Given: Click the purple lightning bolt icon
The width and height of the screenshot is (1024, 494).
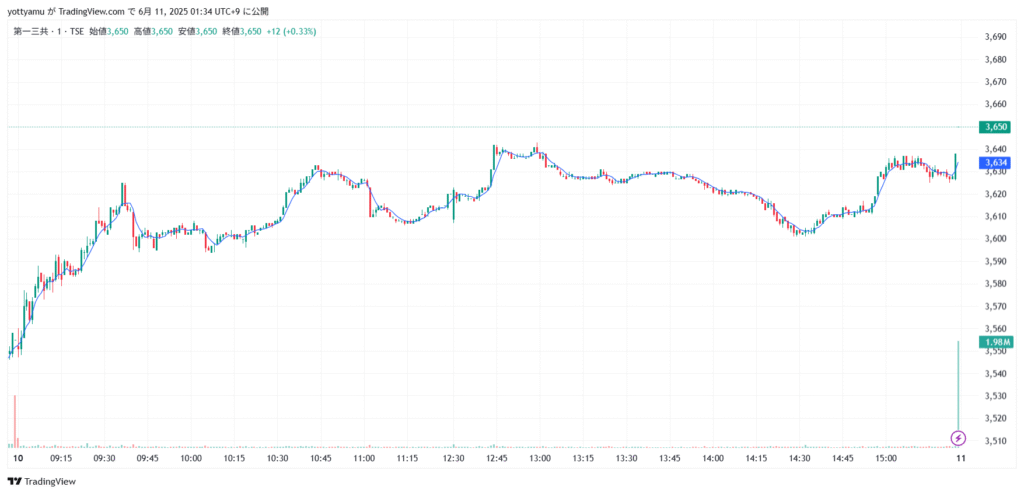Looking at the screenshot, I should coord(958,438).
